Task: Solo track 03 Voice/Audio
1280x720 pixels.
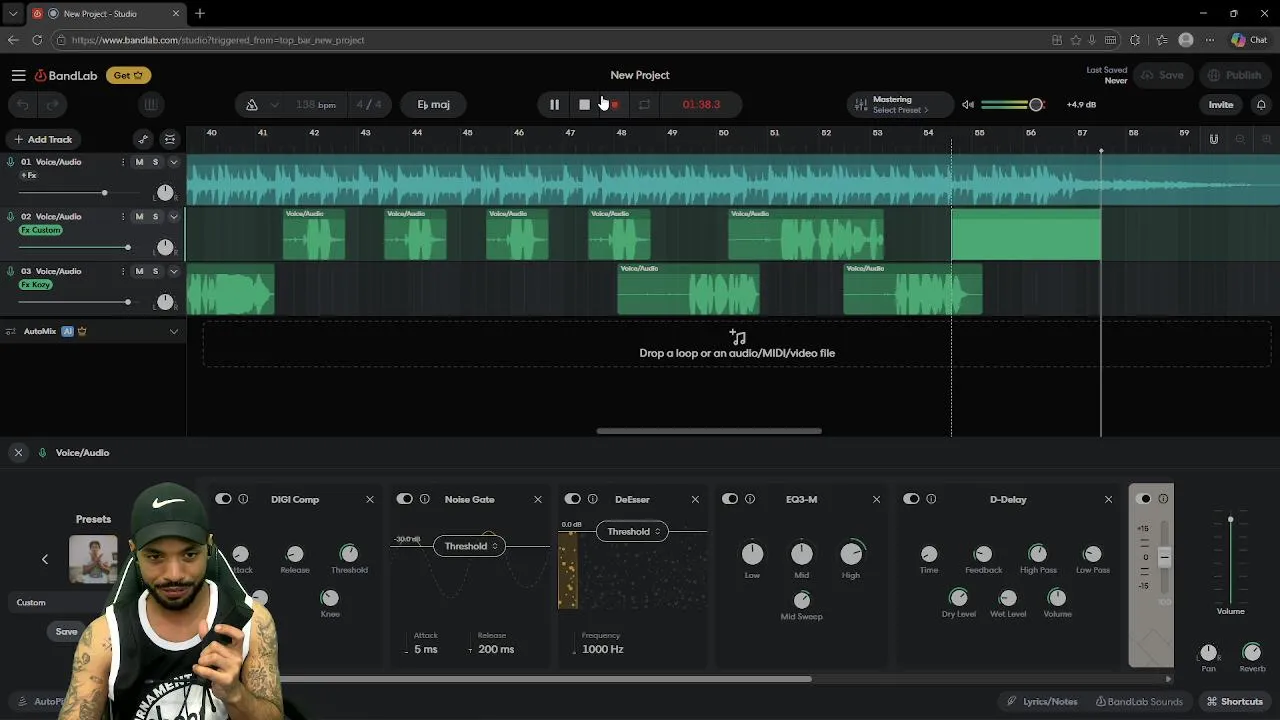Action: click(155, 271)
